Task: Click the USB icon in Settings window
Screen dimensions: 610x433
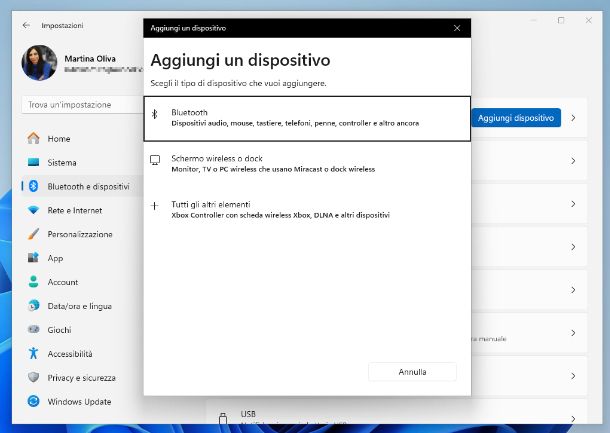Action: coord(223,418)
